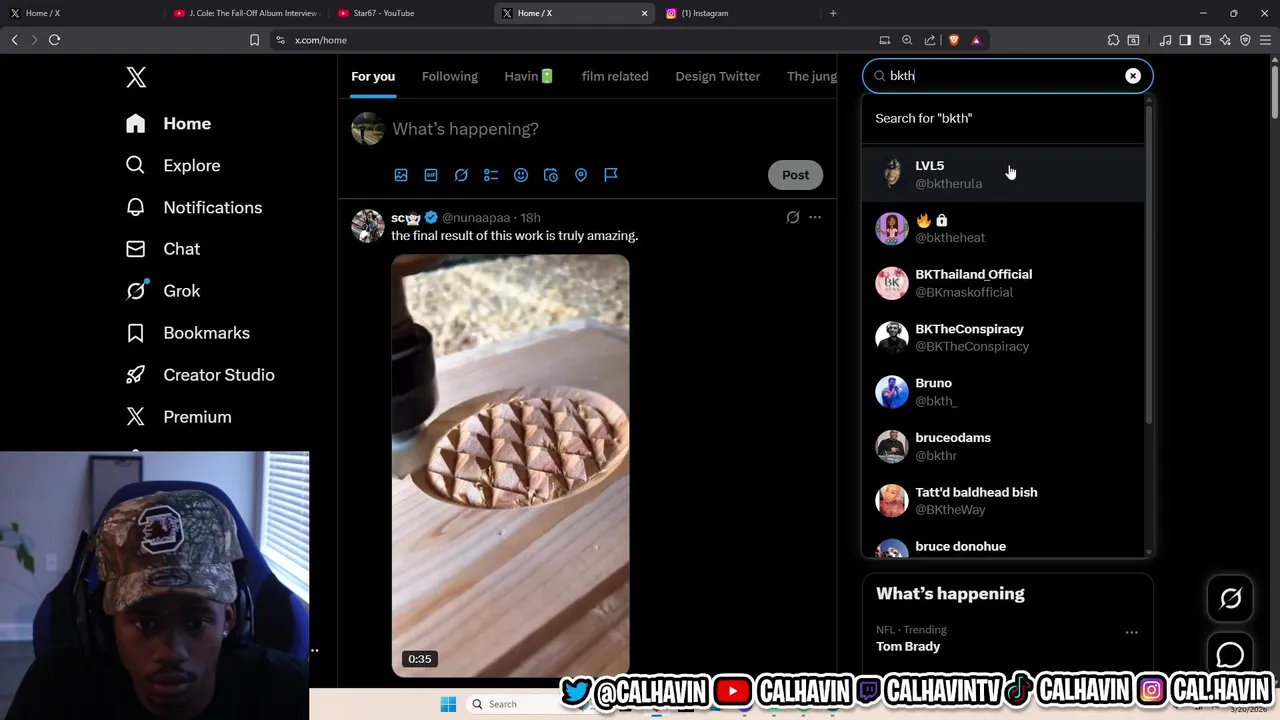Click the Post button
The image size is (1280, 720).
point(795,175)
